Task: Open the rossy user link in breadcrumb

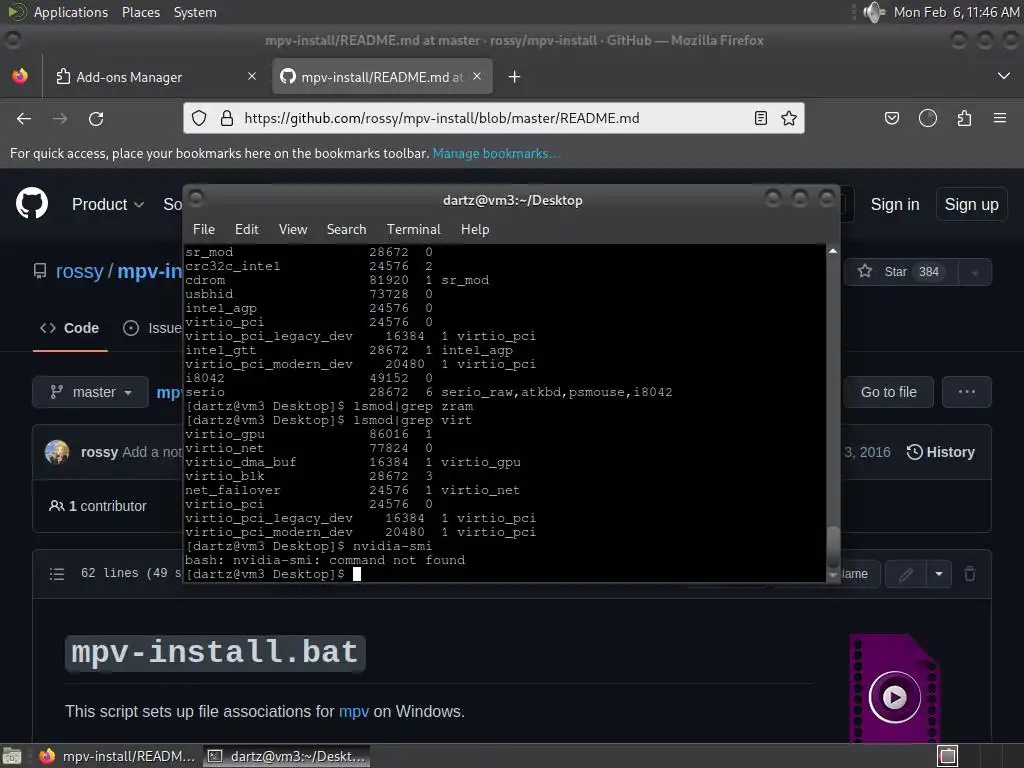Action: [x=79, y=271]
